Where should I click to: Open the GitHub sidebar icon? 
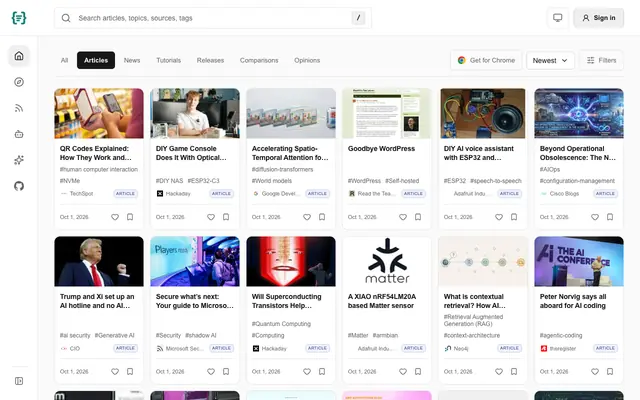tap(19, 186)
